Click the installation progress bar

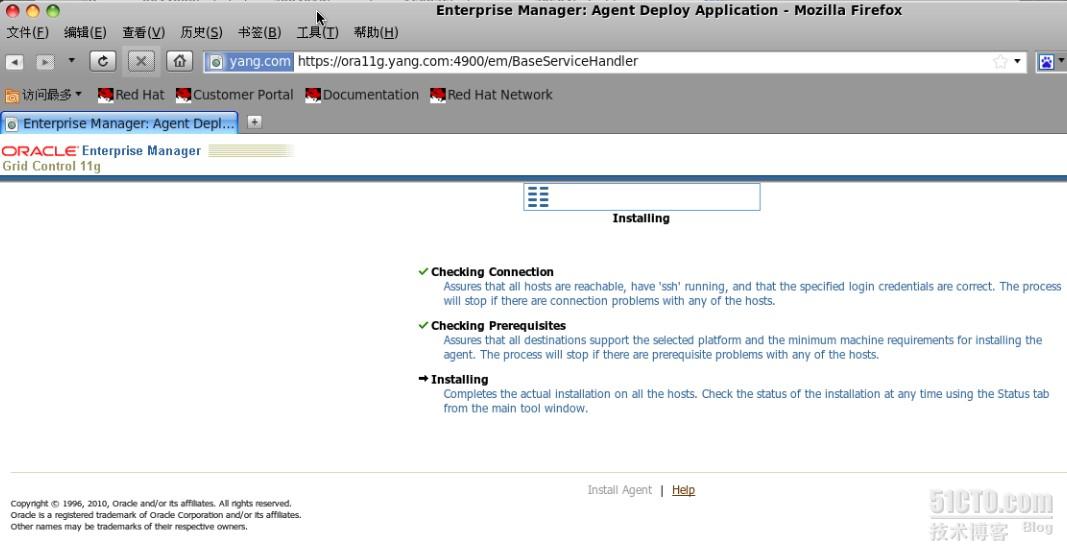click(642, 197)
